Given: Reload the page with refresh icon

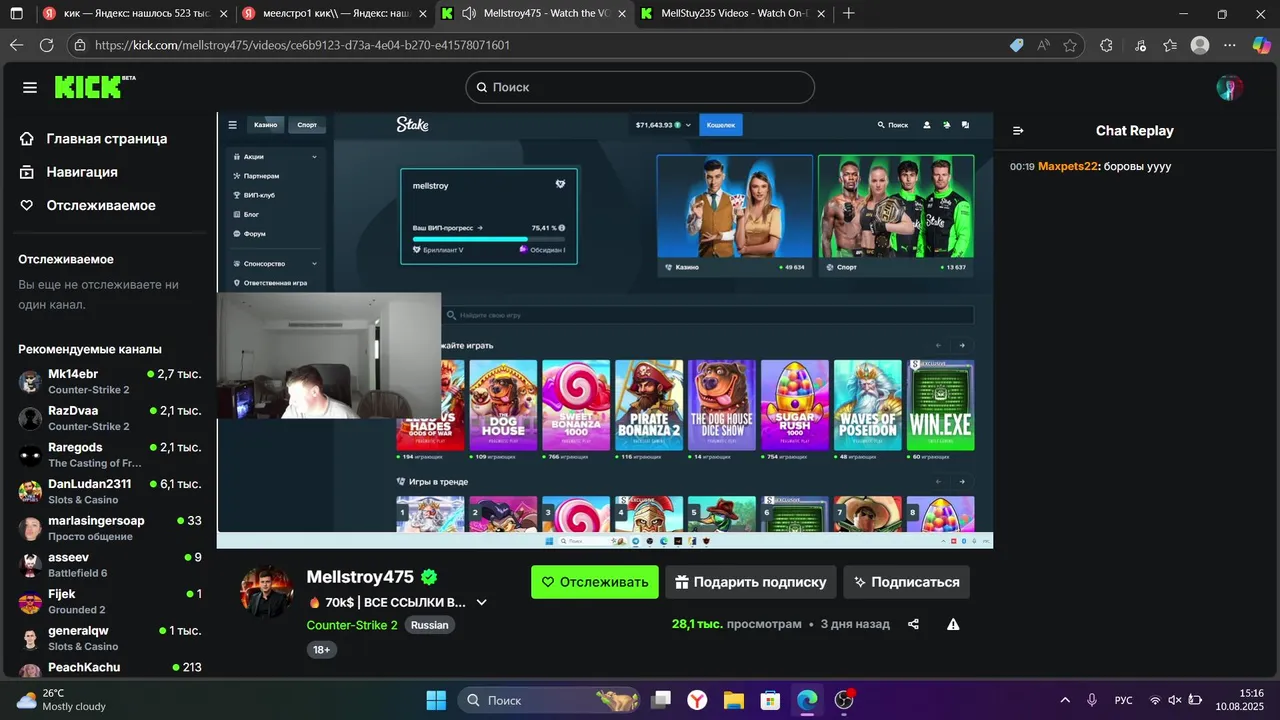Looking at the screenshot, I should [x=46, y=45].
